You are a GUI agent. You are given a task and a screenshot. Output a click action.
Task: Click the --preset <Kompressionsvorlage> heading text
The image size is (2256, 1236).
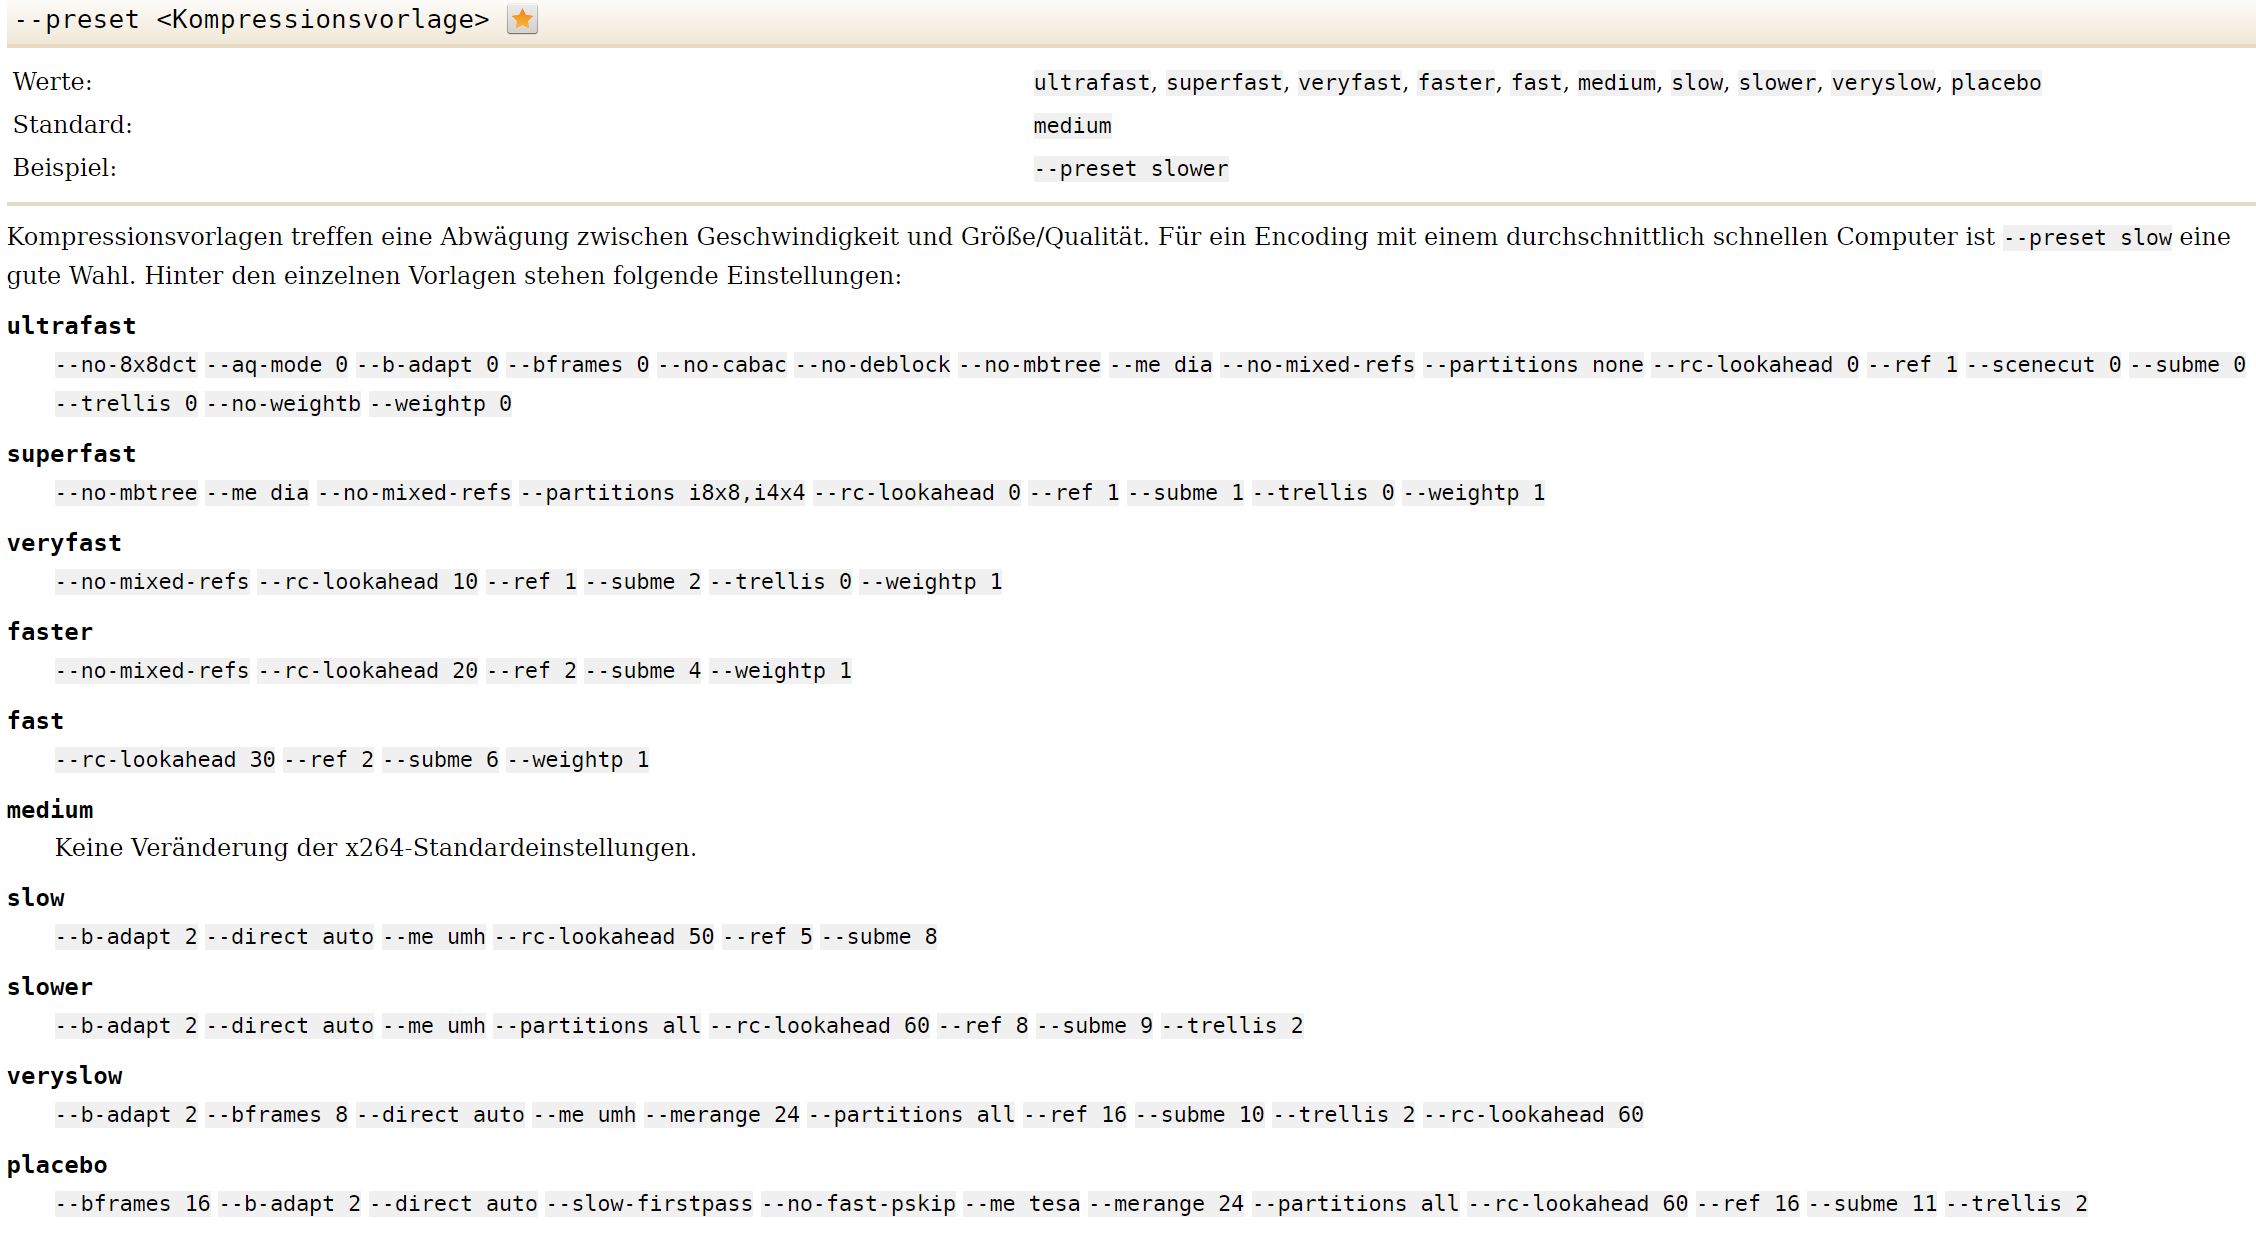[x=251, y=19]
